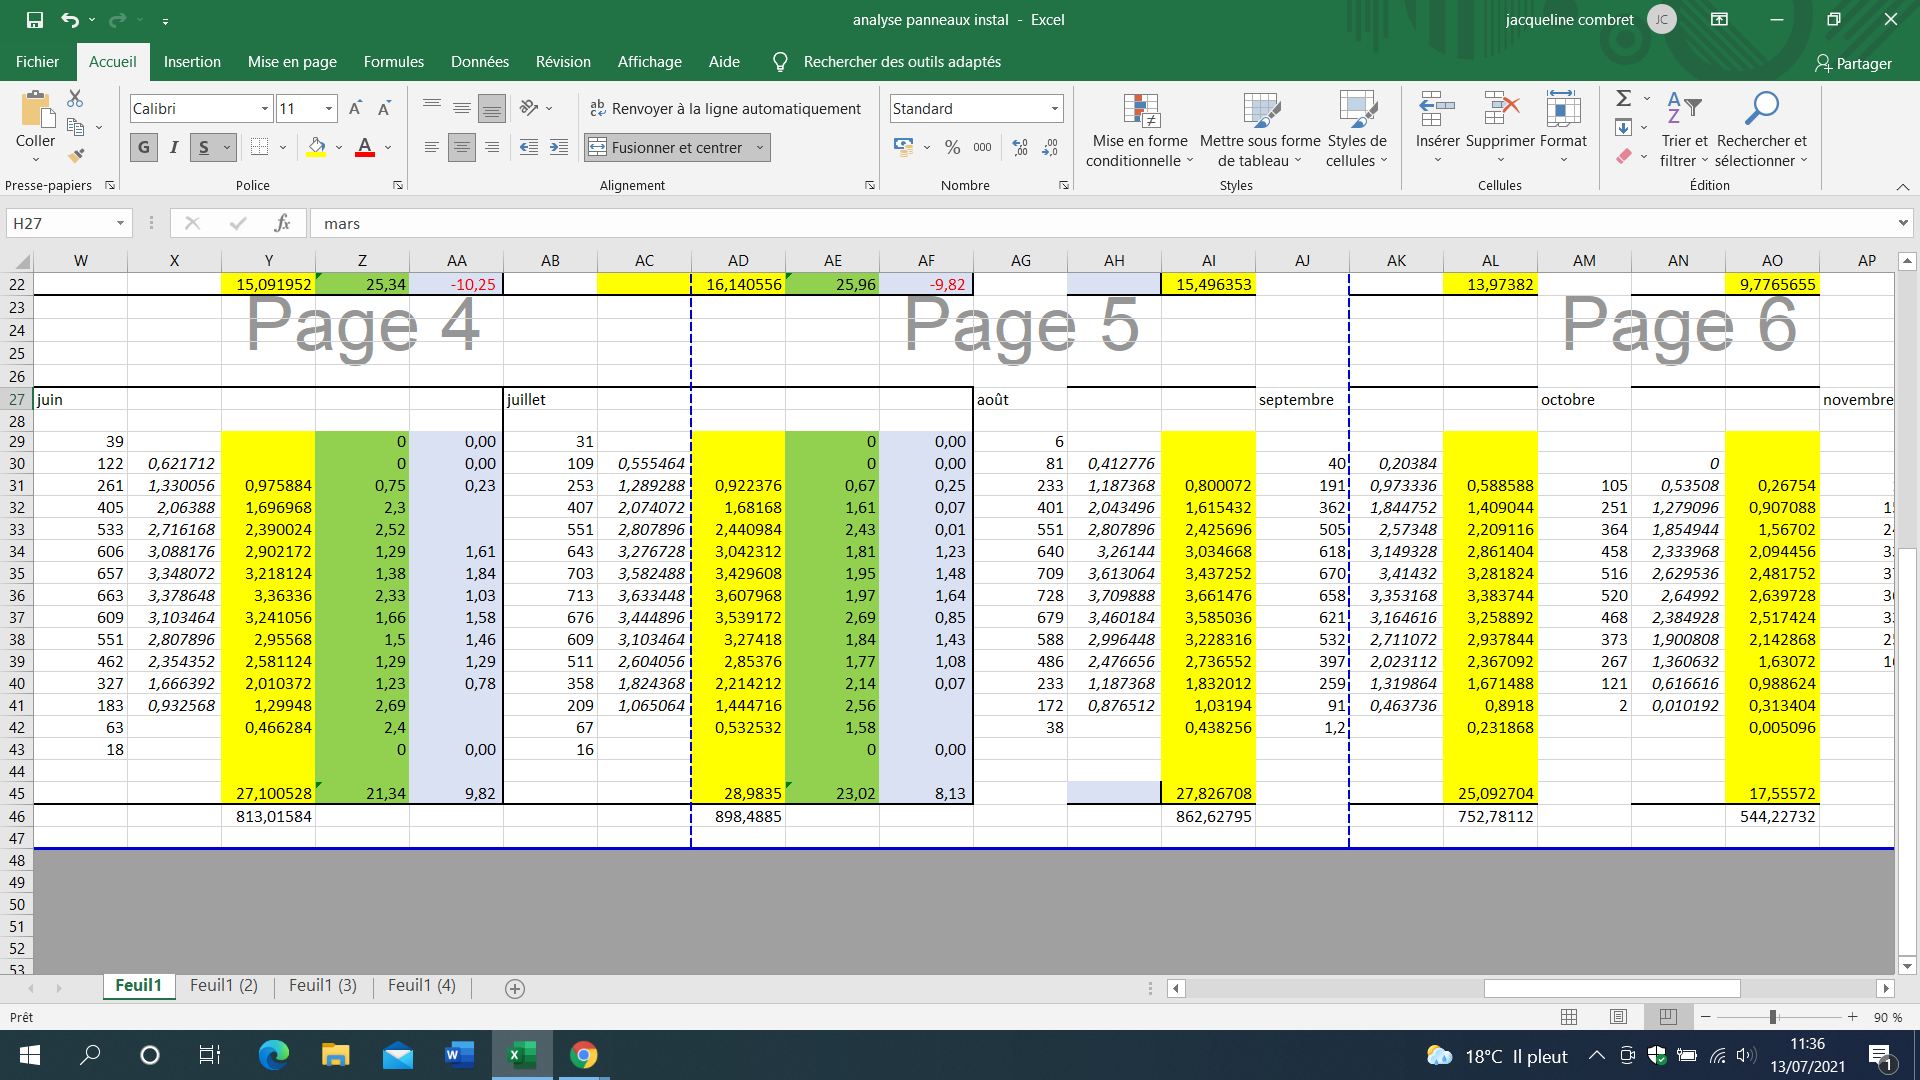Expand the Standard number format dropdown
This screenshot has width=1920, height=1080.
(x=1054, y=108)
